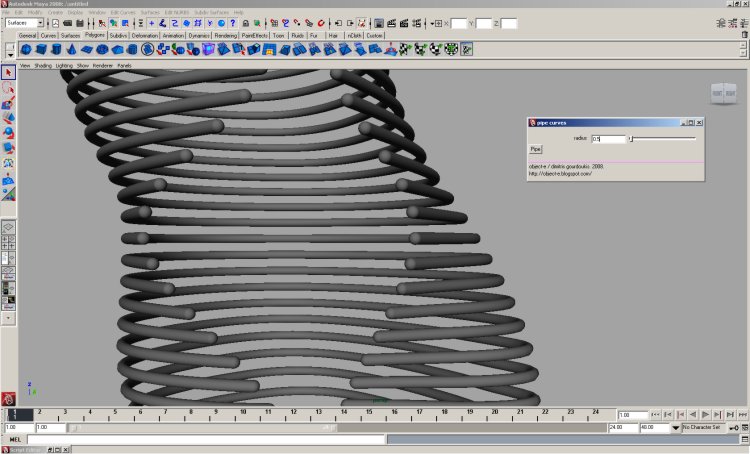The image size is (750, 454).
Task: Open the Curves shelf tab
Action: [x=48, y=35]
